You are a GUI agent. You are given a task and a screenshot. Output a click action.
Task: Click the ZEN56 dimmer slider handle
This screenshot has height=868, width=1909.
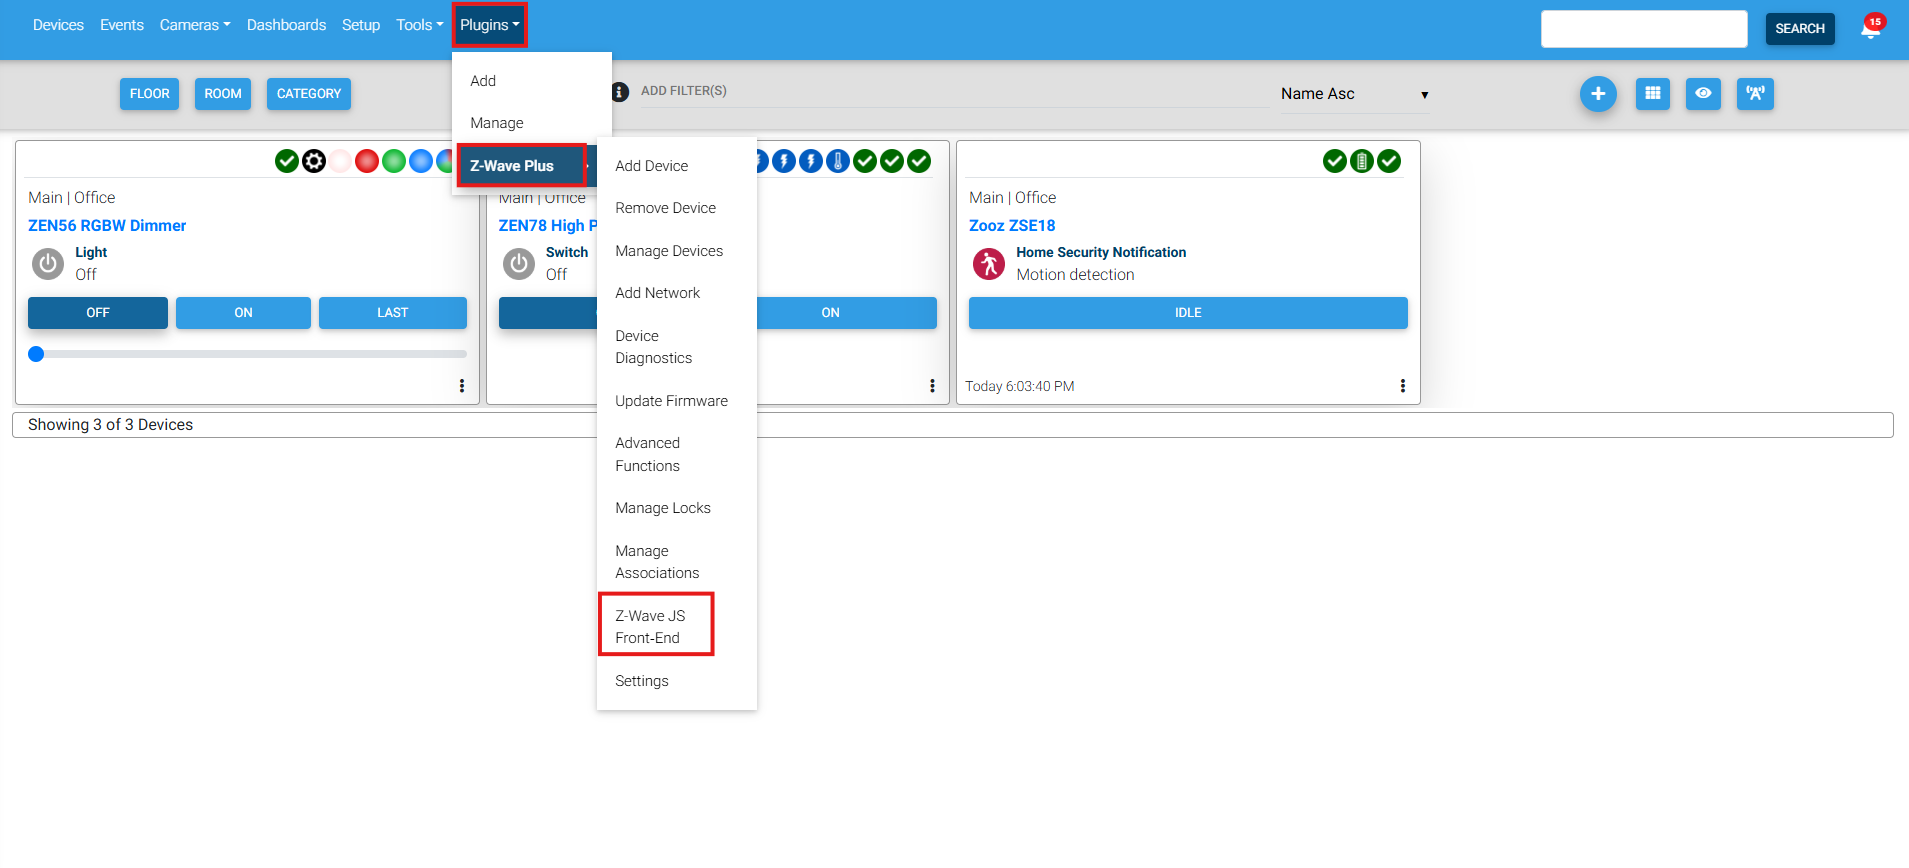coord(36,353)
